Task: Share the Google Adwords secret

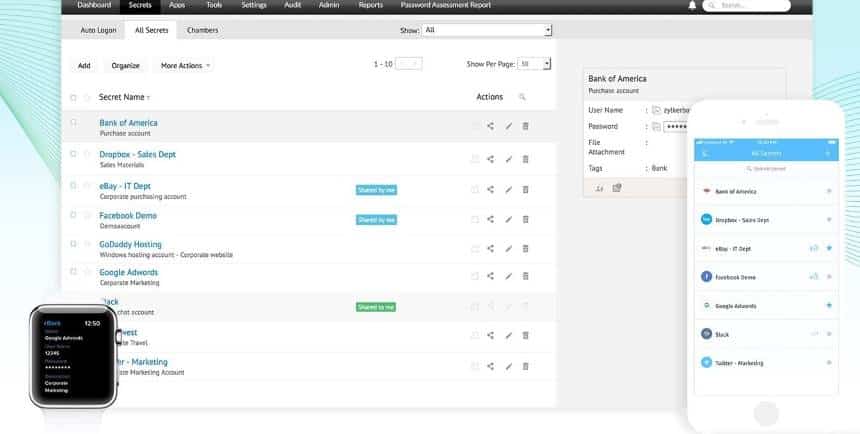Action: pyautogui.click(x=490, y=276)
